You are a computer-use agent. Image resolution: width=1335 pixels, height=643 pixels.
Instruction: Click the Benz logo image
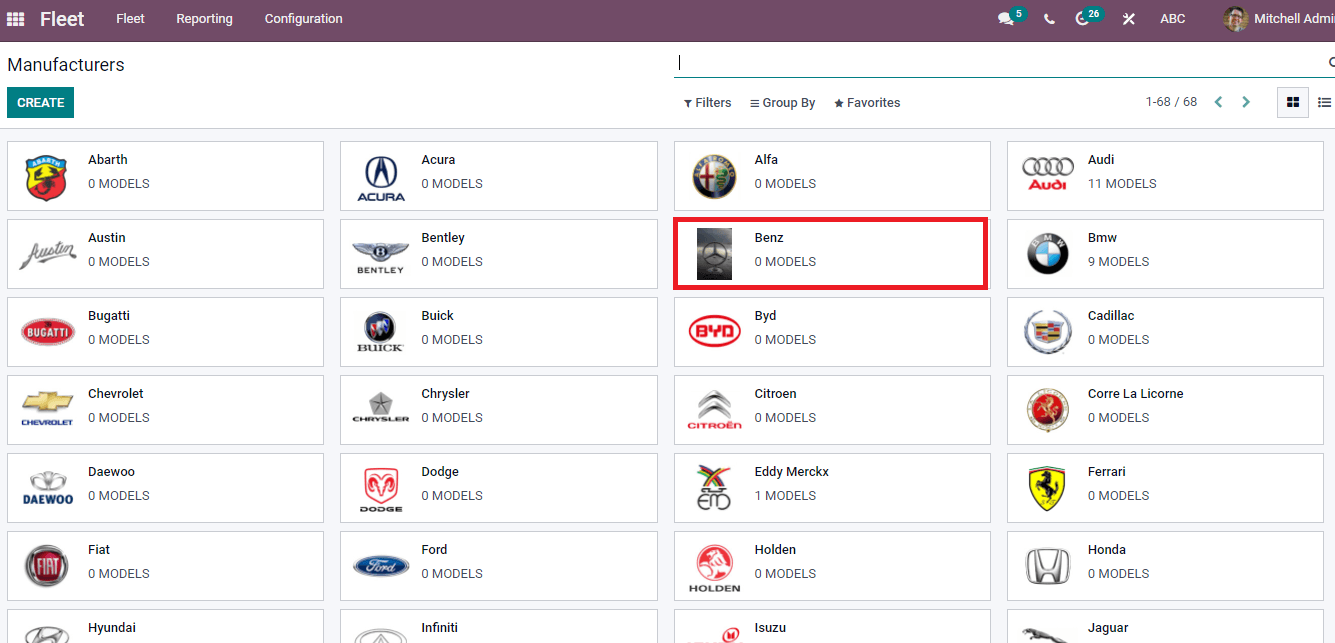coord(714,254)
